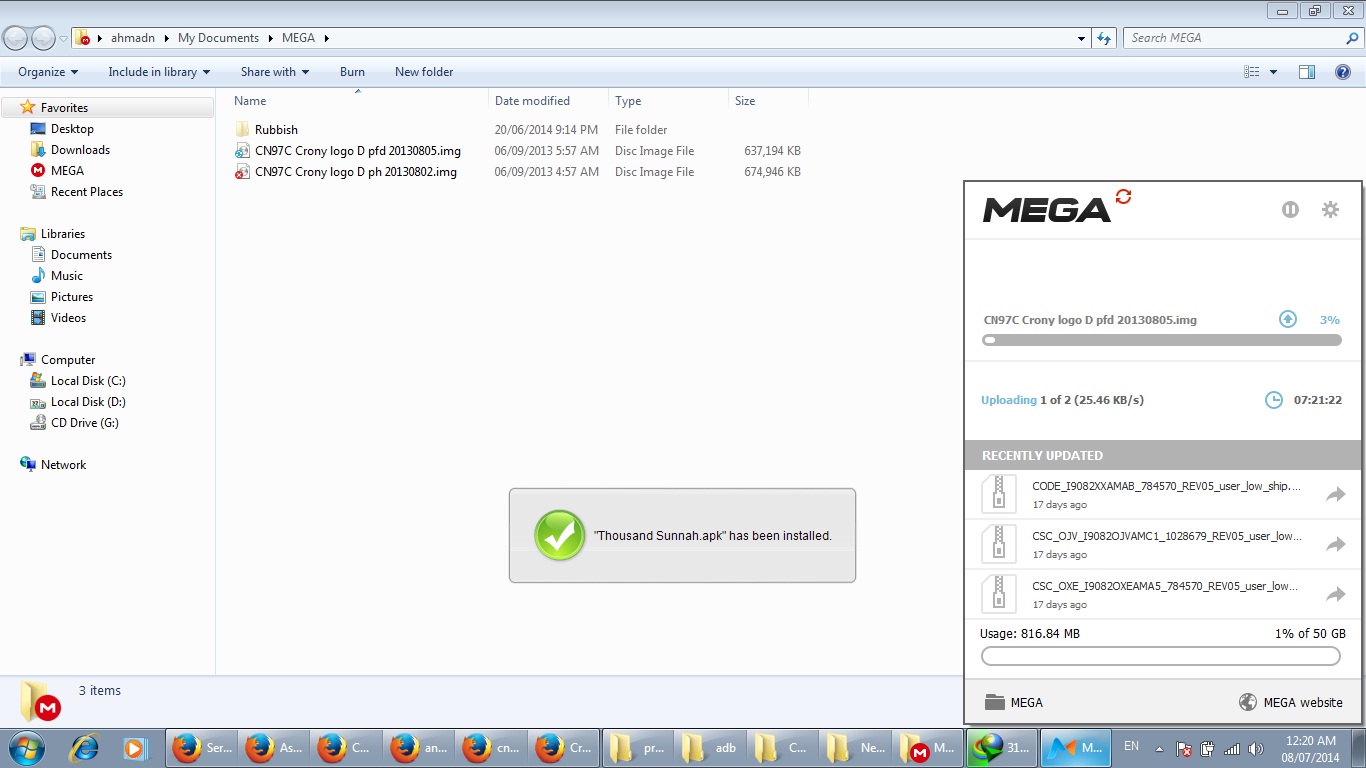Open Desktop in Favorites
1366x768 pixels.
72,129
